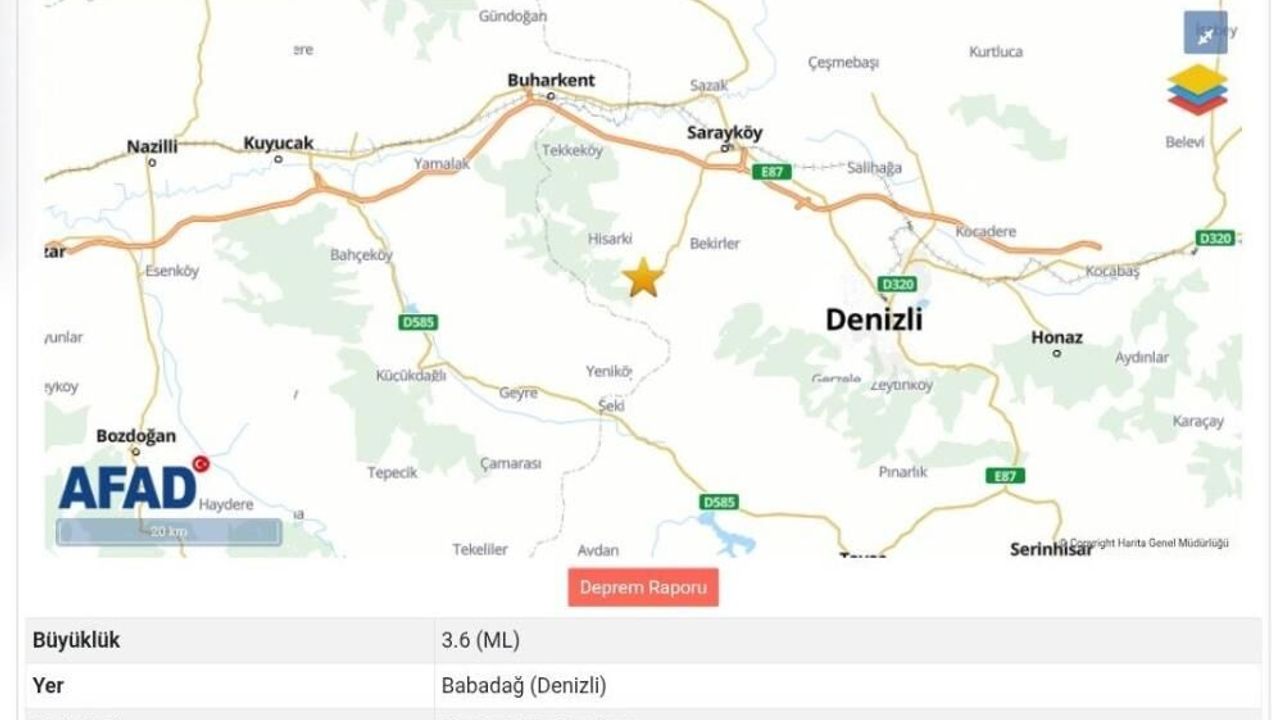The image size is (1280, 720).
Task: Click the Sarayköy town marker
Action: (x=727, y=149)
